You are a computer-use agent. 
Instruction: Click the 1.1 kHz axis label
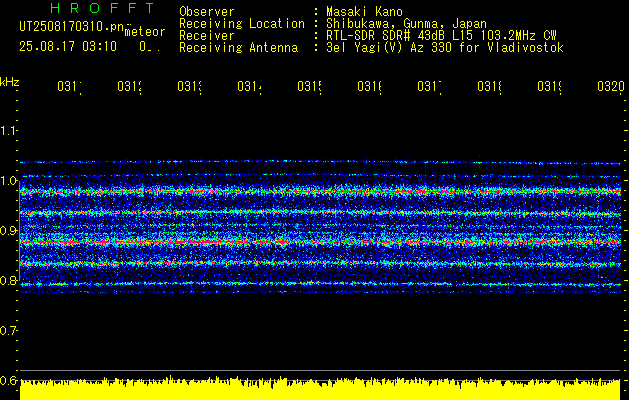8,130
